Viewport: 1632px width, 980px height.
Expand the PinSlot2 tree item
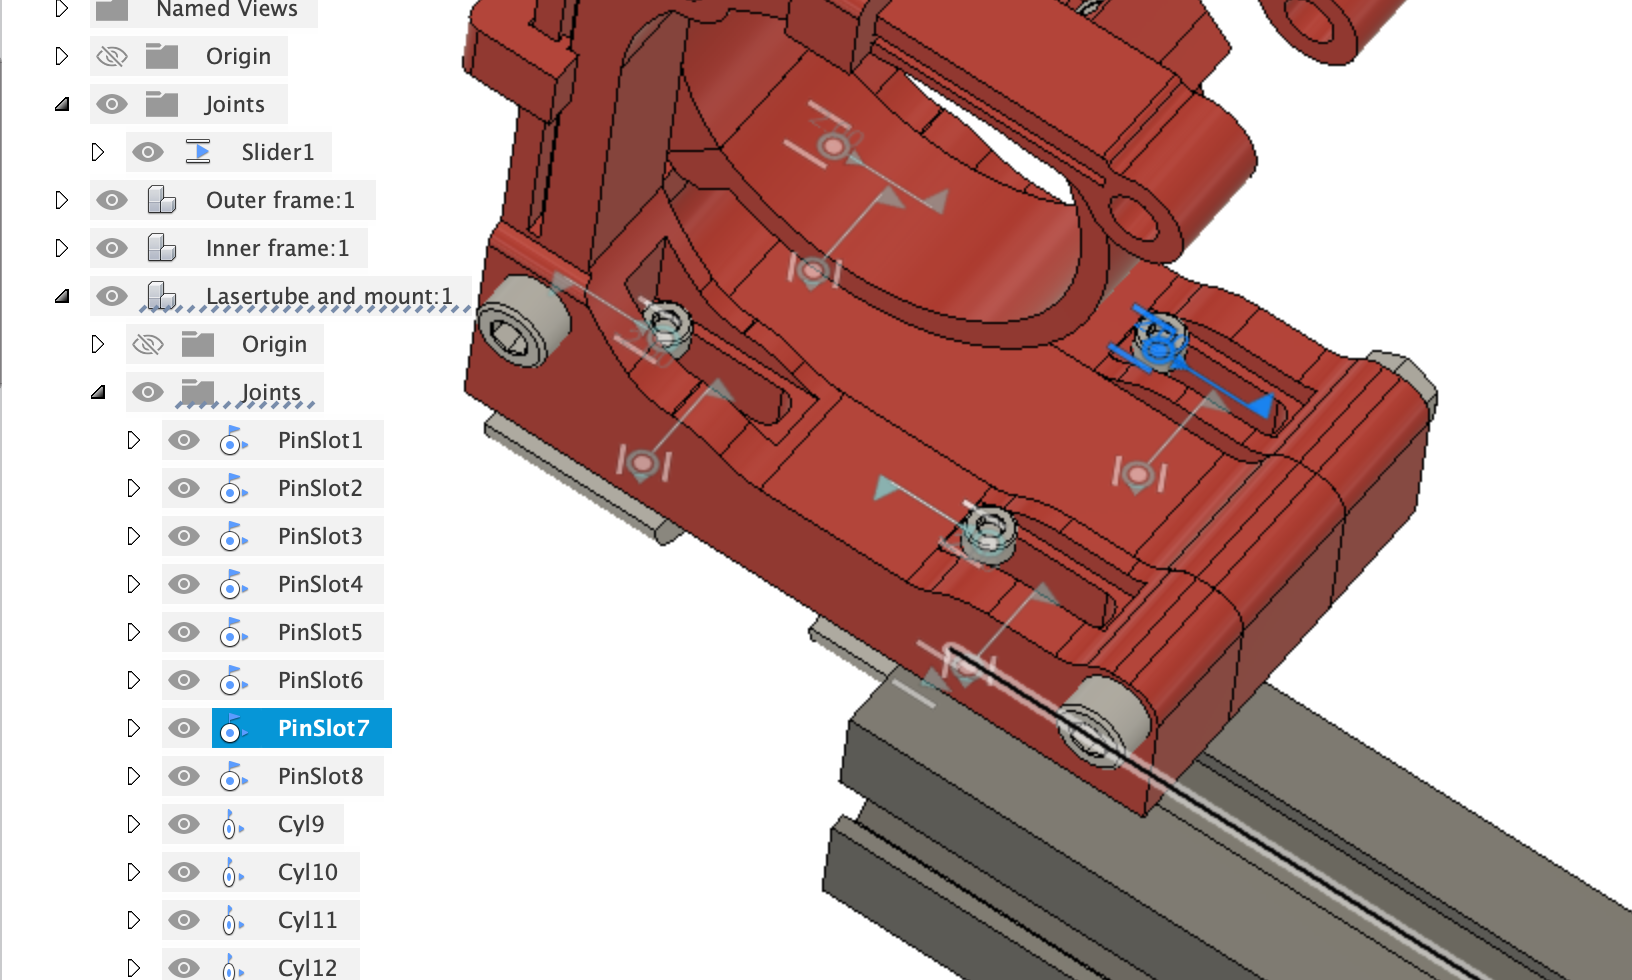pos(133,488)
